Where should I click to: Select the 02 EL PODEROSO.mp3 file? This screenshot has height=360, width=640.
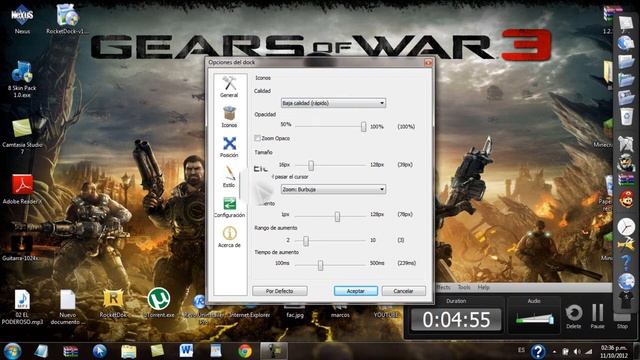(x=22, y=307)
